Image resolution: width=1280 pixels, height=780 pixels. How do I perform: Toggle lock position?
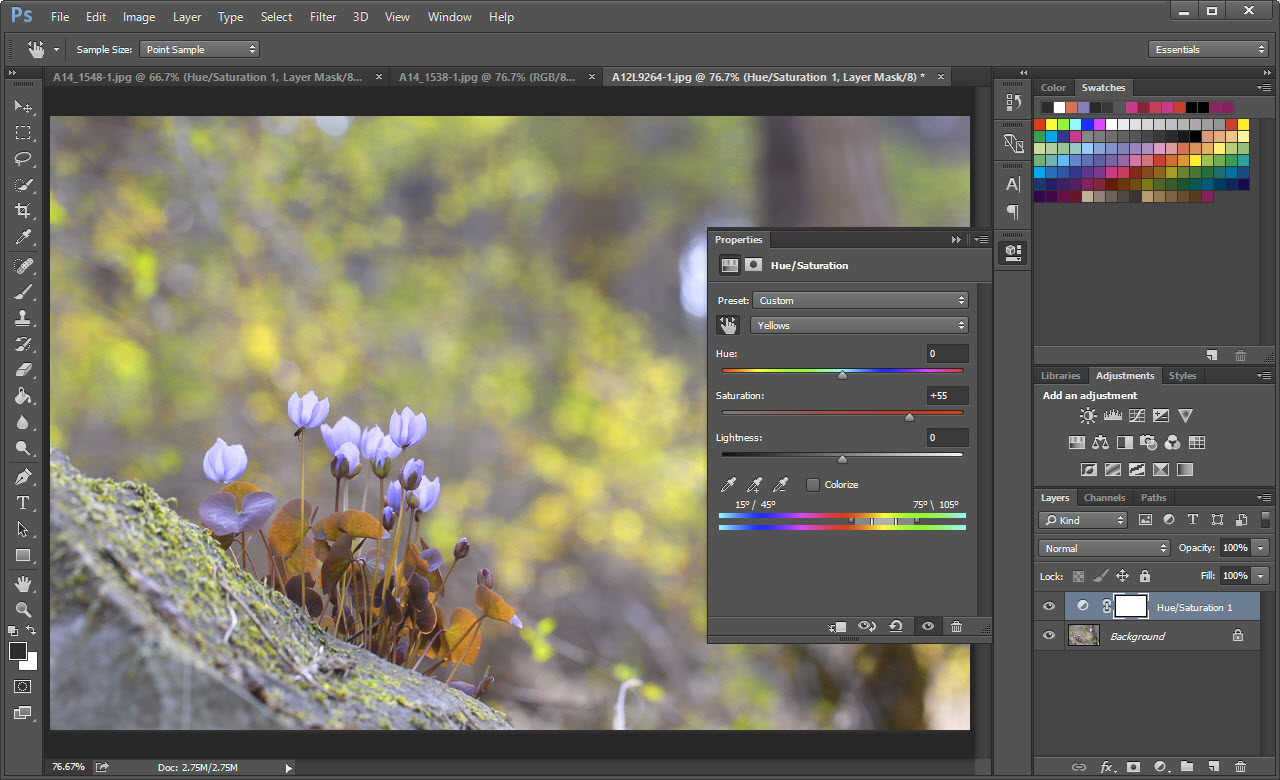(x=1122, y=576)
